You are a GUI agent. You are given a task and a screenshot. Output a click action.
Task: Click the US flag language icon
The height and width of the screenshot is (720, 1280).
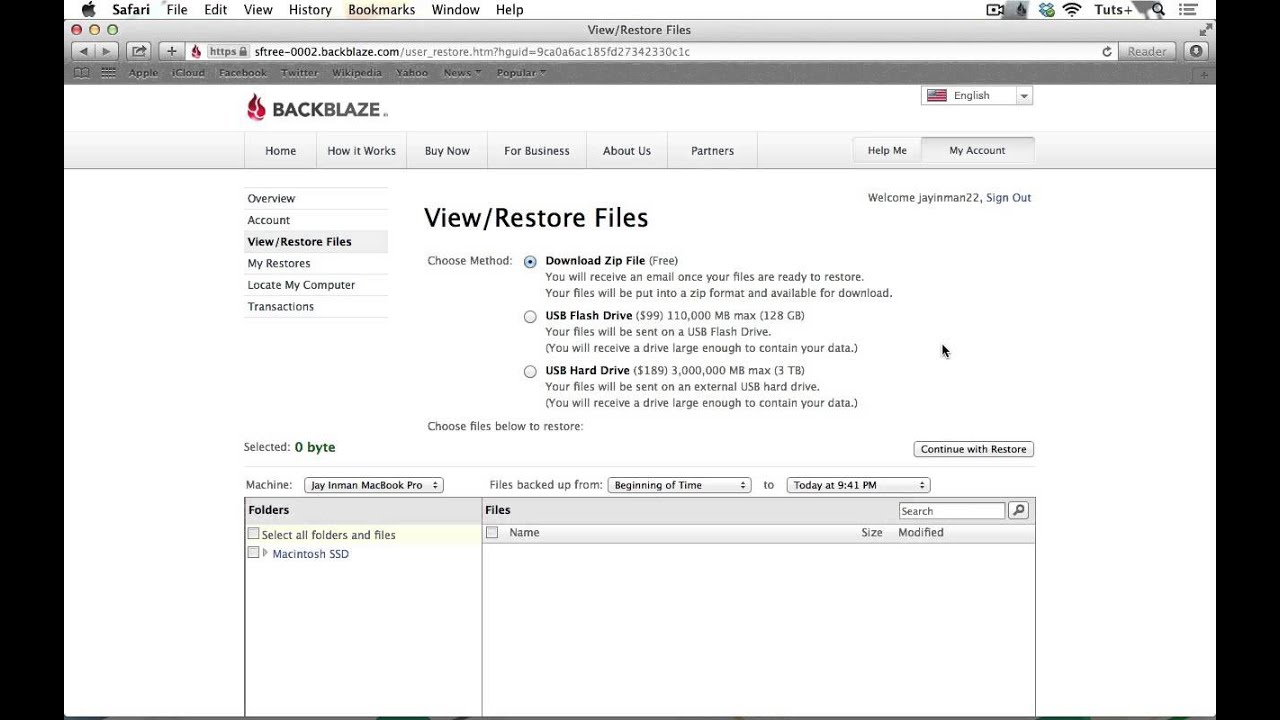937,95
